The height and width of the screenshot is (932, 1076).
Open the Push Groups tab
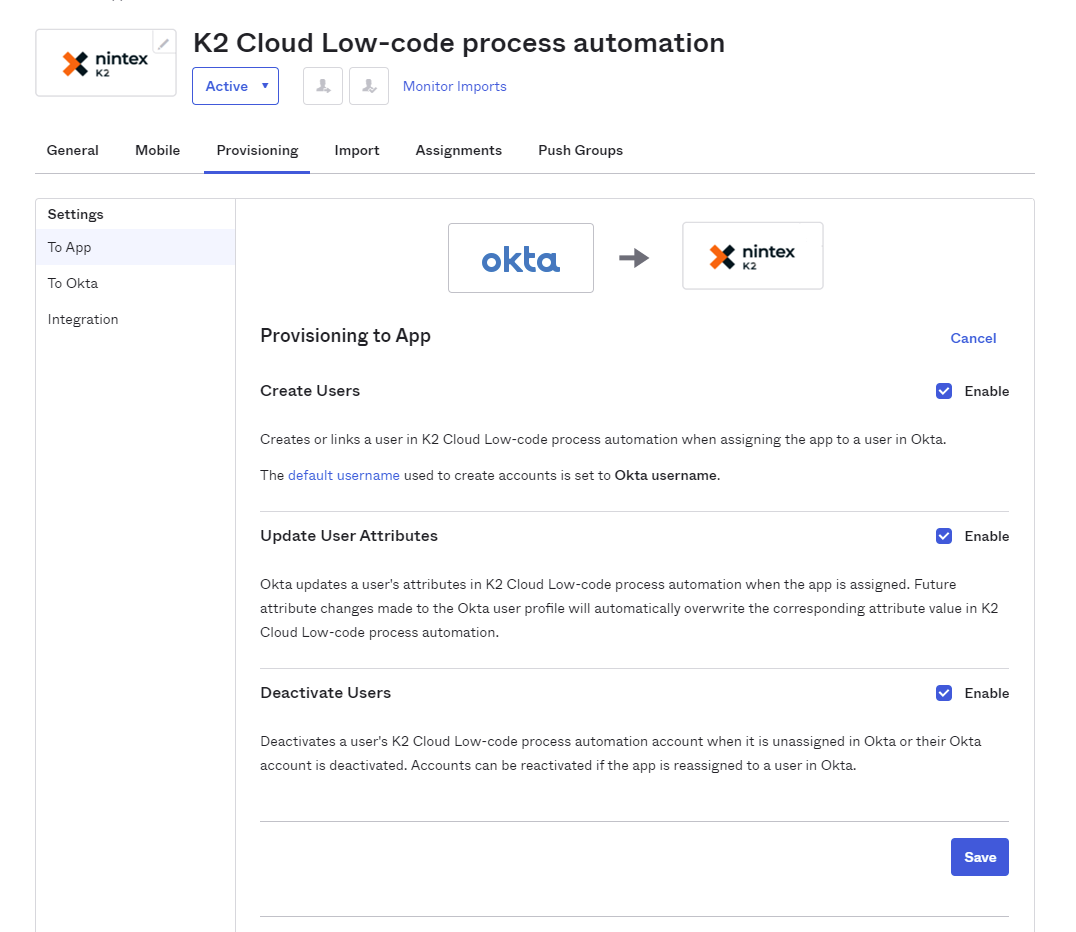(580, 151)
